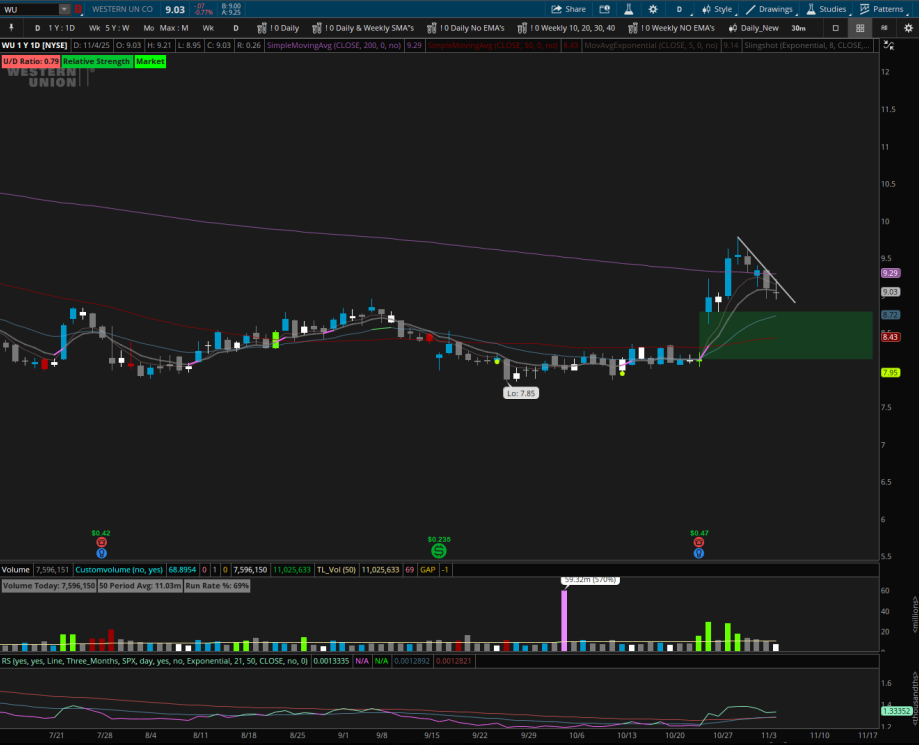Click the 9.29 purple price axis tag
Image resolution: width=919 pixels, height=745 pixels.
(890, 273)
